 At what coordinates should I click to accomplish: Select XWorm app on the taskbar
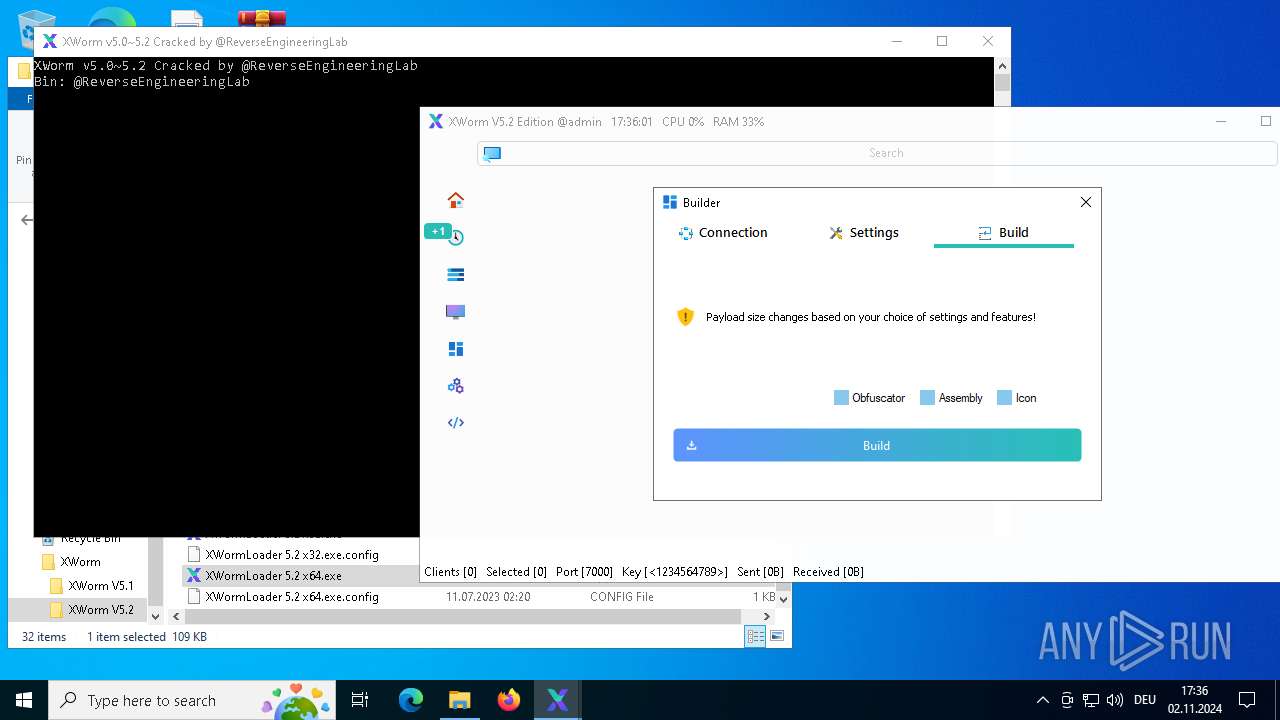click(557, 700)
